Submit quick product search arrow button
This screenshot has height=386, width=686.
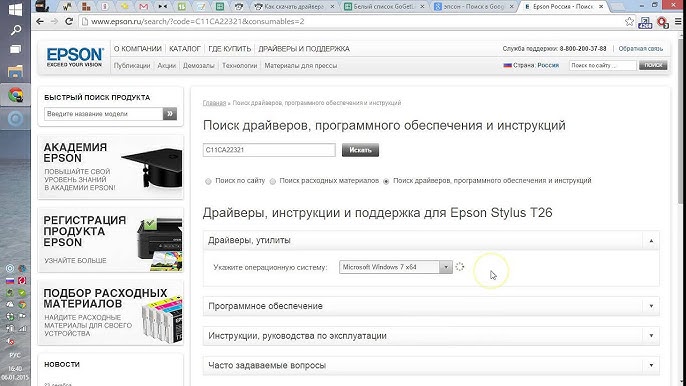pos(170,114)
